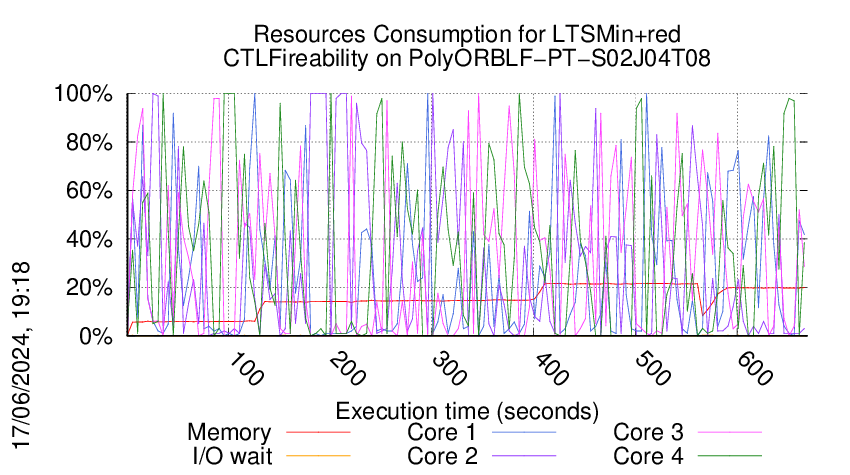Click the green Core 4 legend line sample
Screen dimensions: 850x475
coord(730,456)
